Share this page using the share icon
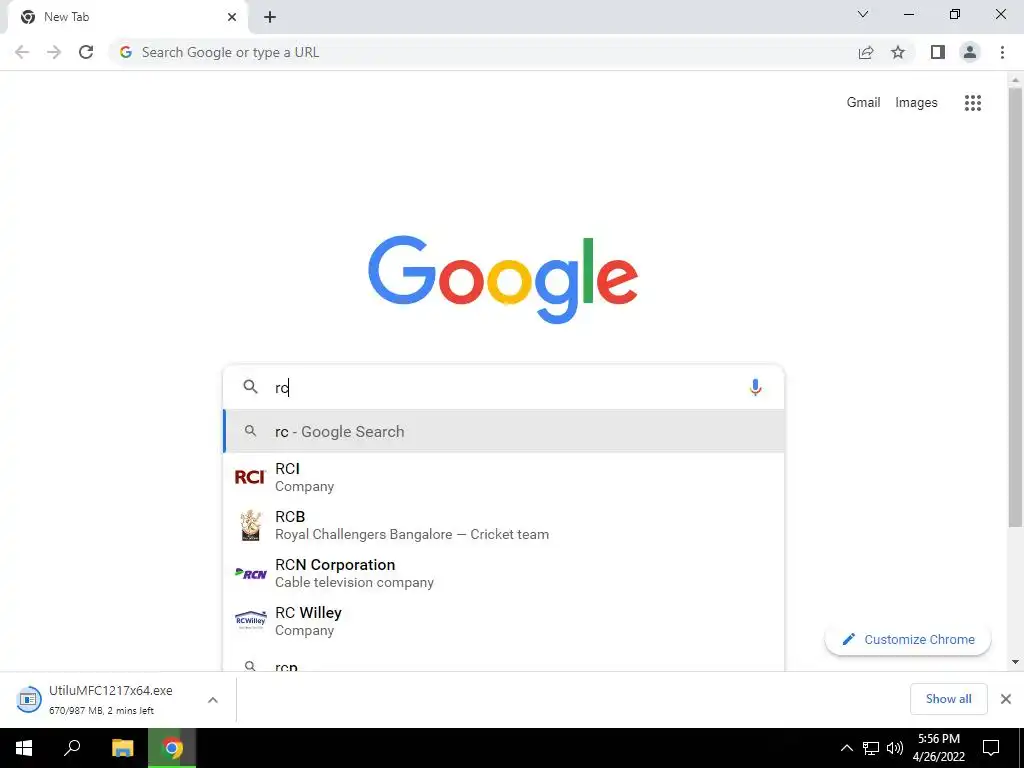This screenshot has height=768, width=1024. (866, 52)
